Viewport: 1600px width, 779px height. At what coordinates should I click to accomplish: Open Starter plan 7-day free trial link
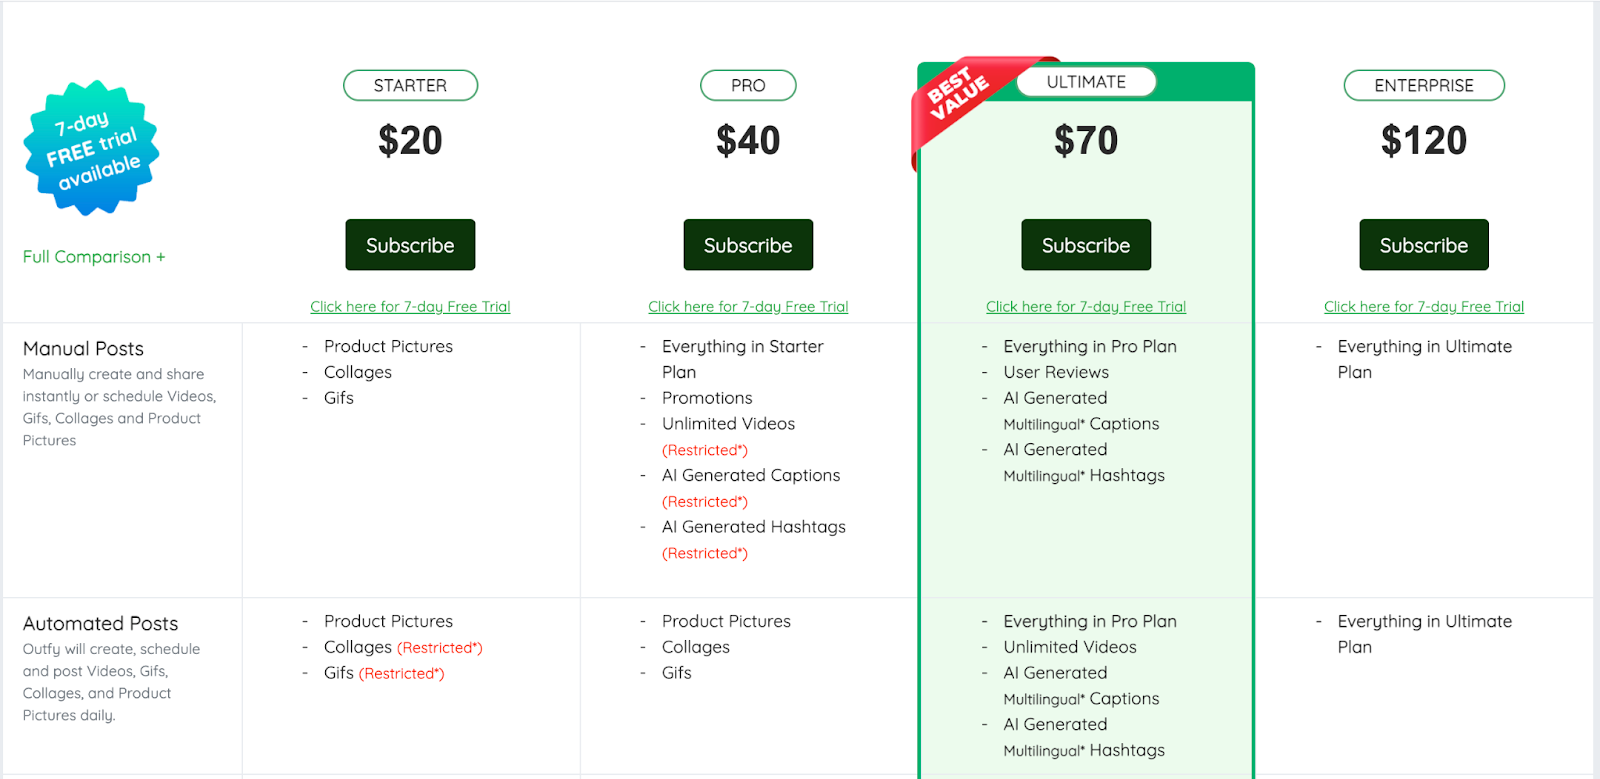point(410,307)
